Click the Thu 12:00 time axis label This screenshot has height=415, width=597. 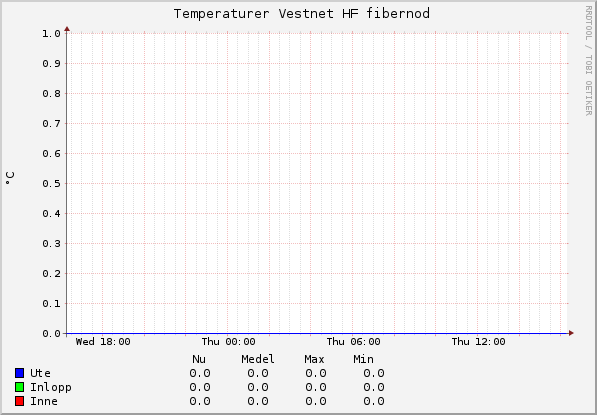[x=479, y=342]
